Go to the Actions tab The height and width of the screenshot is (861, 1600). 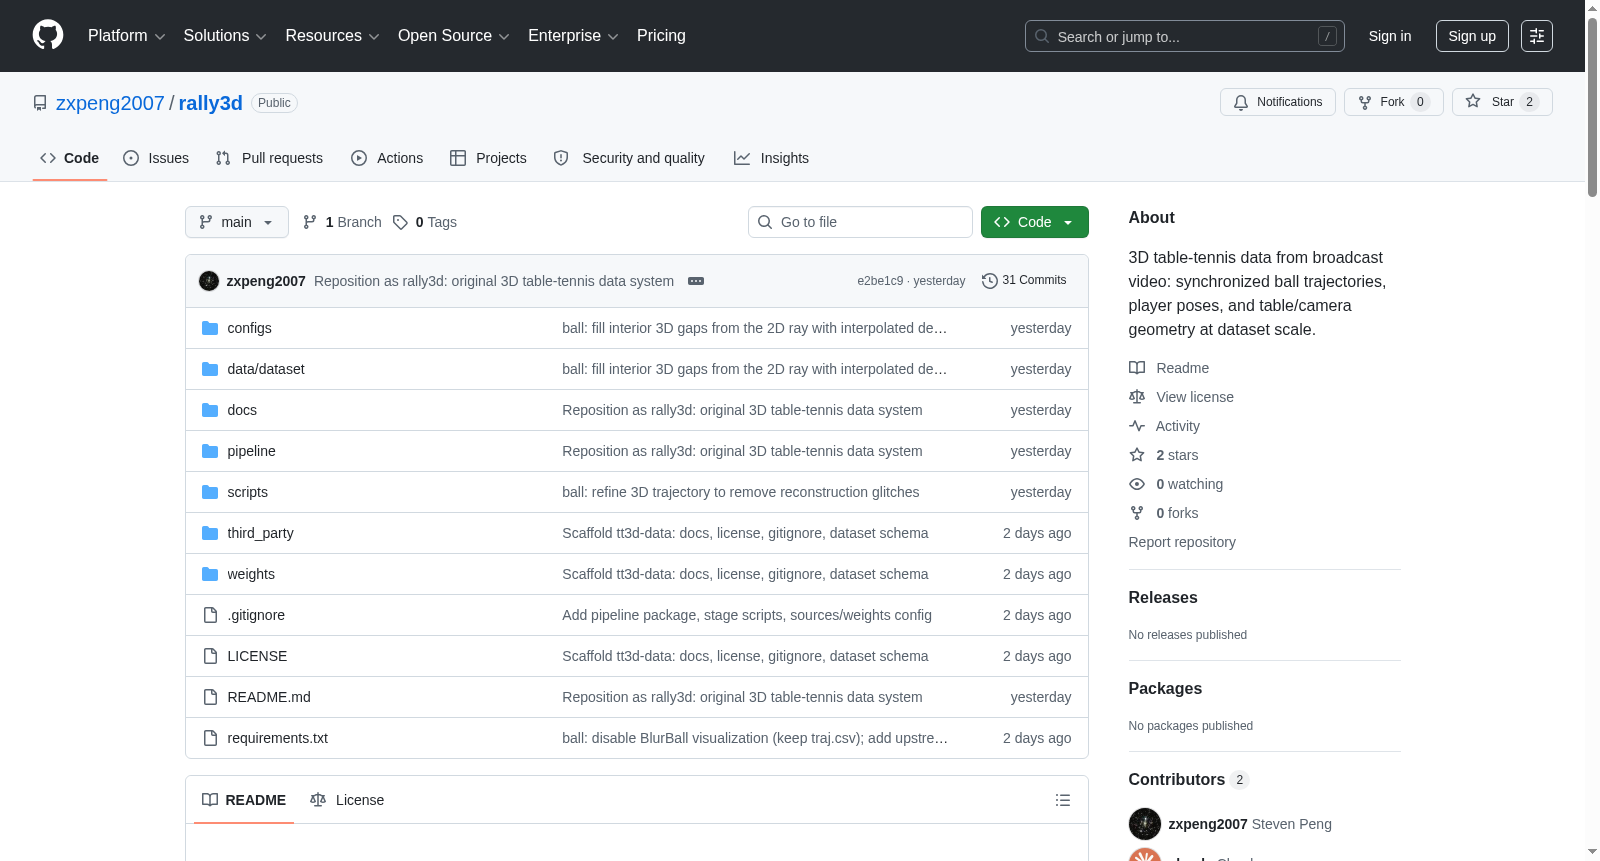387,158
